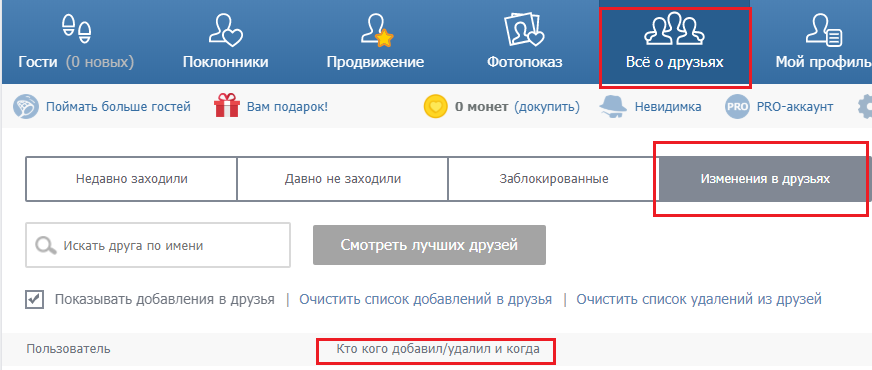Click the Кто кого добавил/удалил и когда header

pos(438,349)
